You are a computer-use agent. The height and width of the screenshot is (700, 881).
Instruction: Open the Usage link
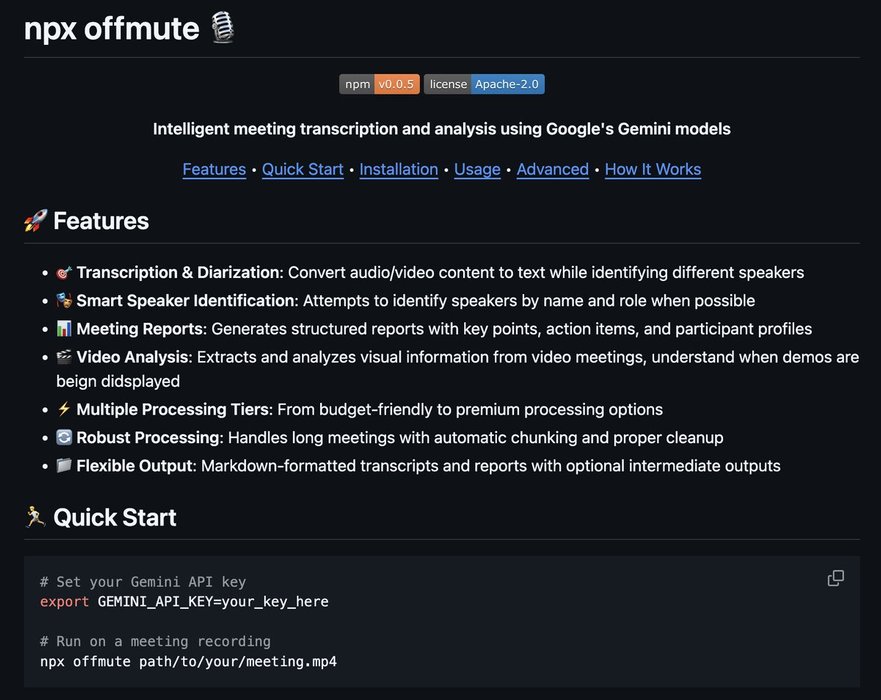click(x=477, y=170)
